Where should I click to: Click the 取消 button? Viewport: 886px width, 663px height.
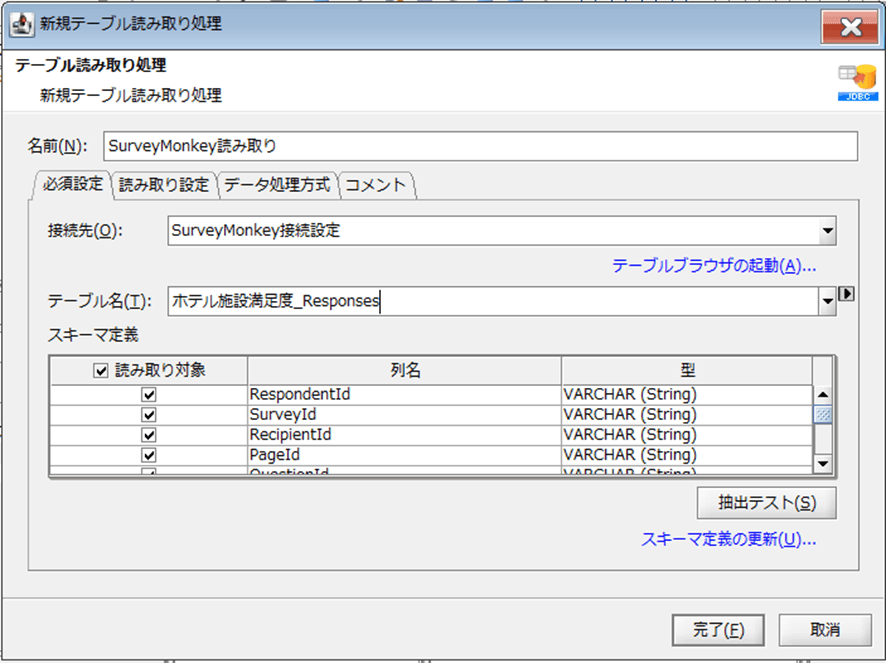coord(825,630)
